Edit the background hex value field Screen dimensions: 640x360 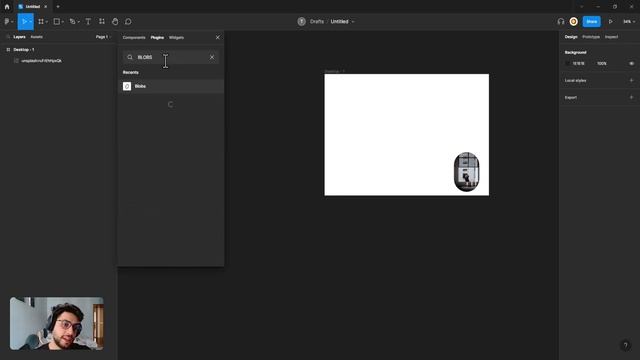point(578,64)
